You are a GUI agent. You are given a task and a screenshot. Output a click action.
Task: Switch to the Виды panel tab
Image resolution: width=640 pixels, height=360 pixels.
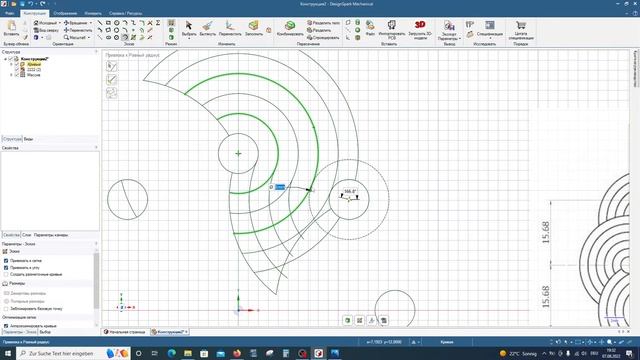coord(28,139)
